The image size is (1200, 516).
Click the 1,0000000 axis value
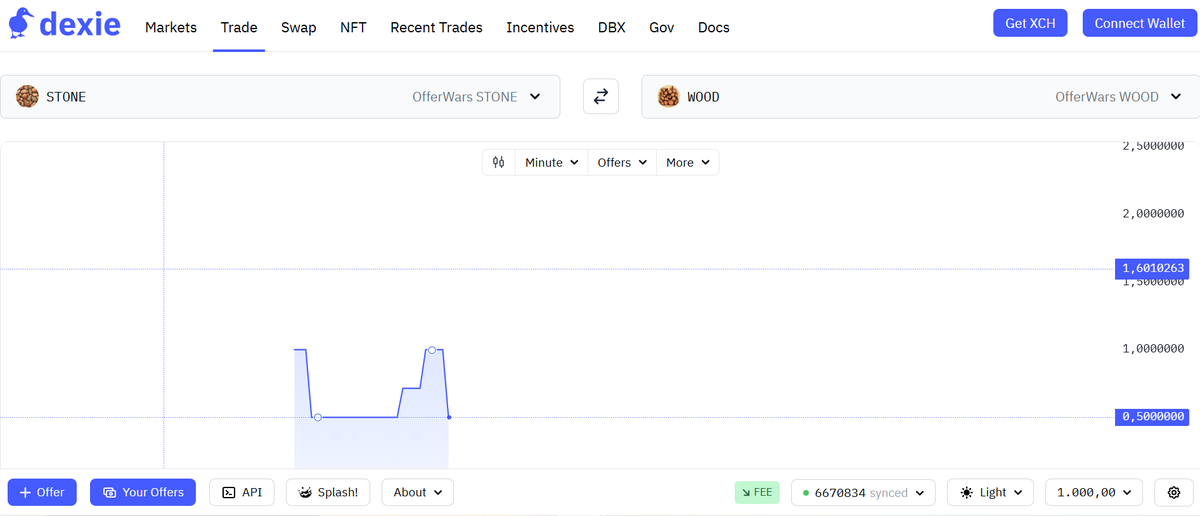(1153, 348)
